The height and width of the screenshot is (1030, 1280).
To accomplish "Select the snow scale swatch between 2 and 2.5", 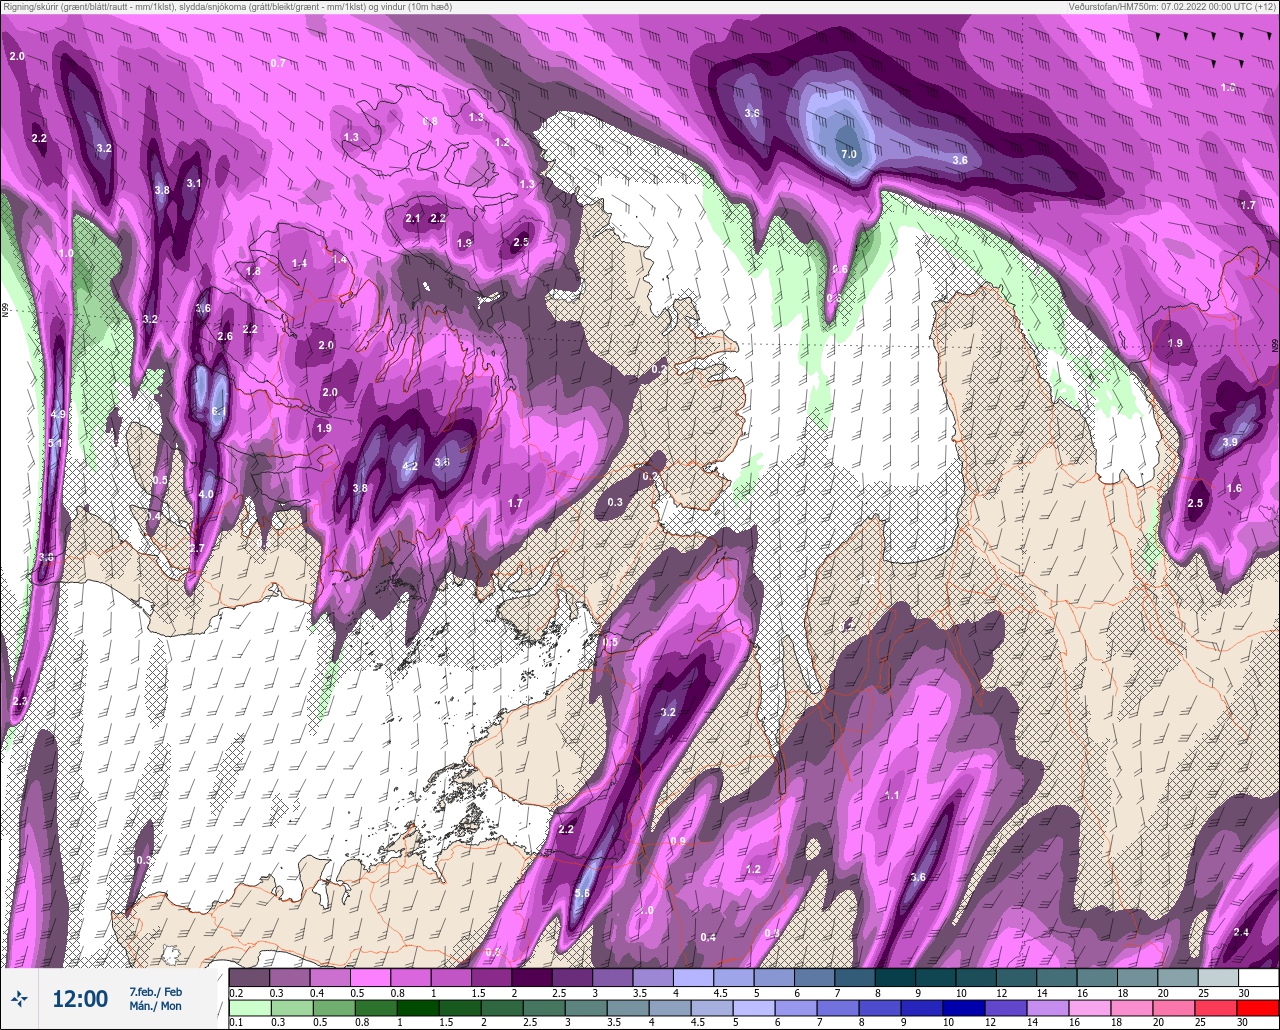I will pos(531,977).
